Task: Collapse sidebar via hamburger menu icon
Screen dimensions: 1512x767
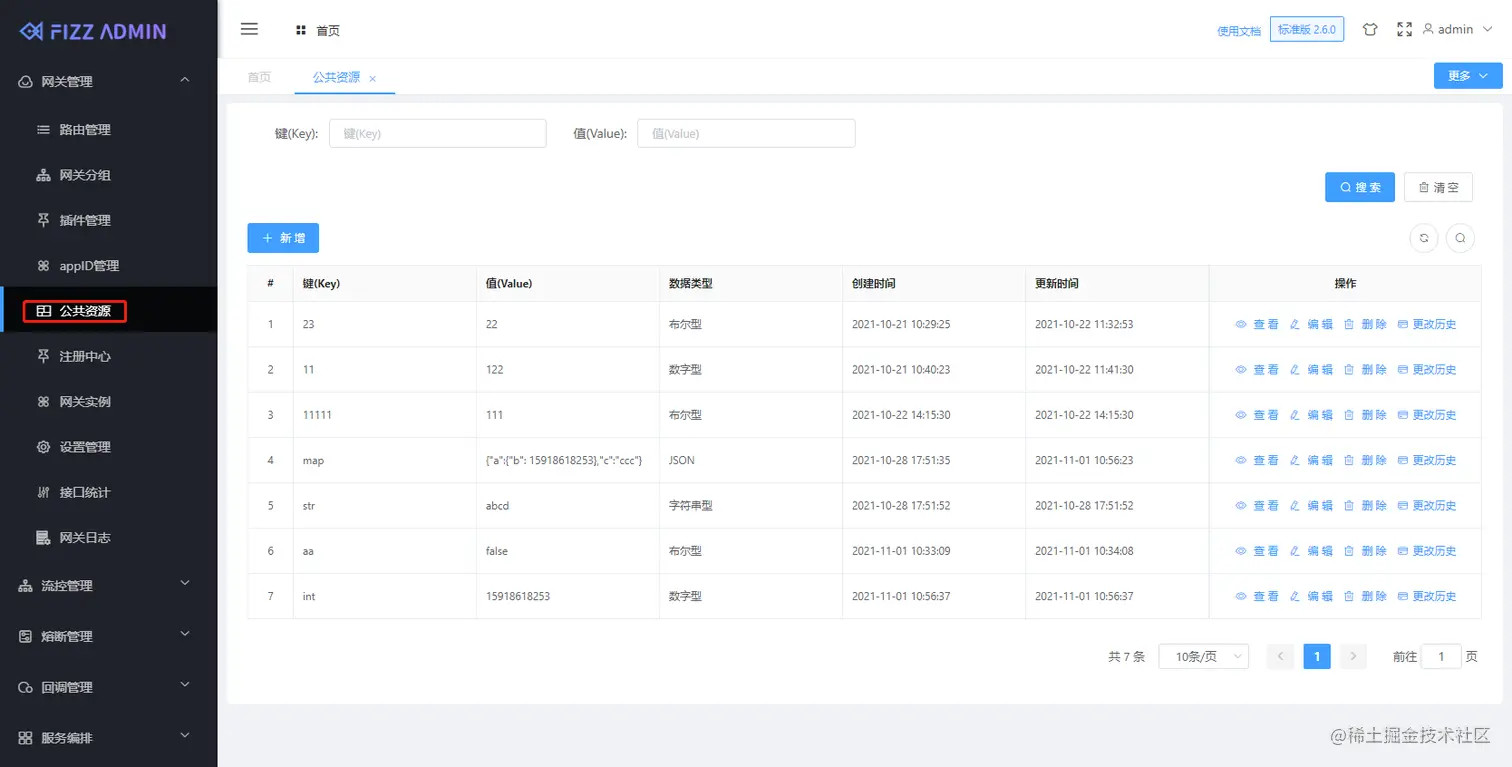Action: click(249, 29)
